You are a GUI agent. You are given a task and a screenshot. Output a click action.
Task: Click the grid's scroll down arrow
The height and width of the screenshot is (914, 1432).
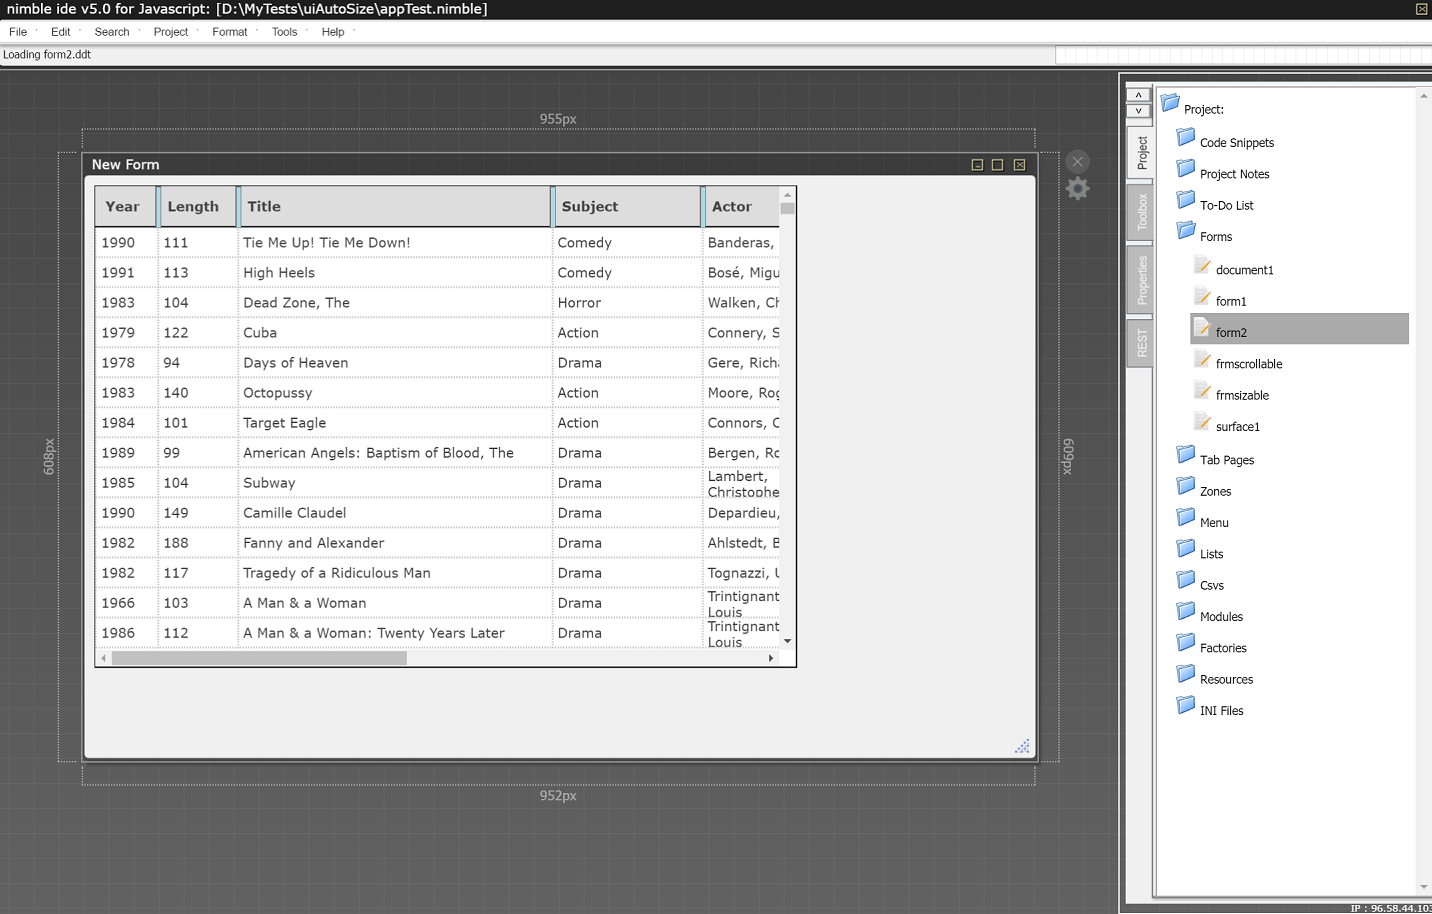point(788,641)
